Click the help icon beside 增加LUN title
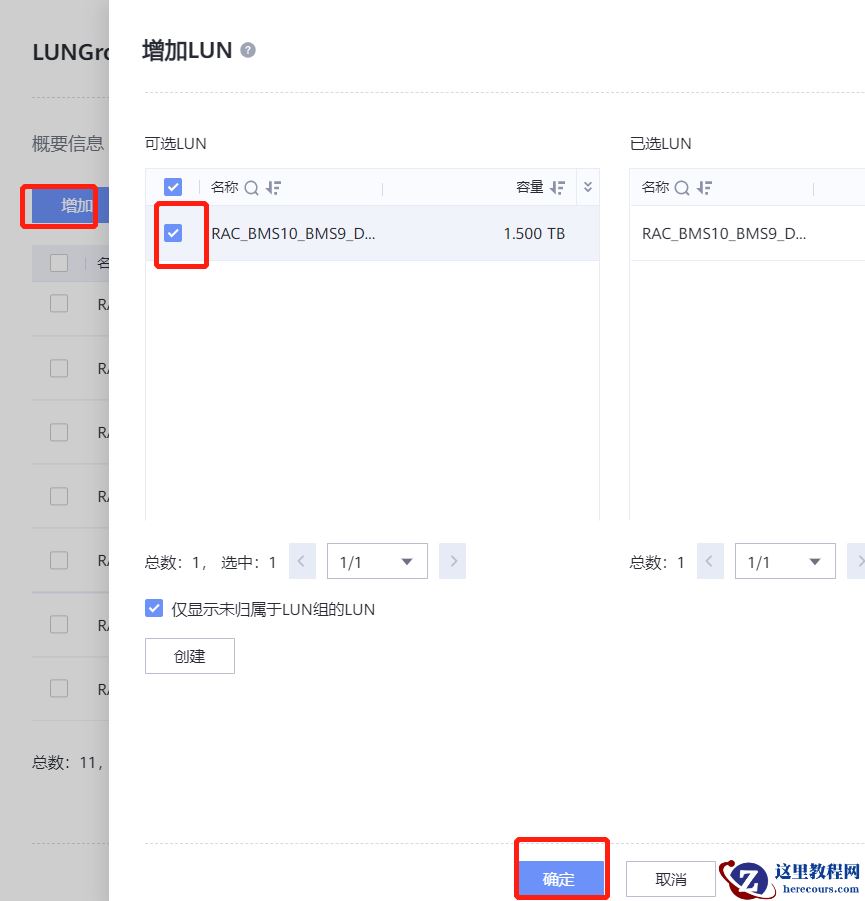 coord(248,51)
